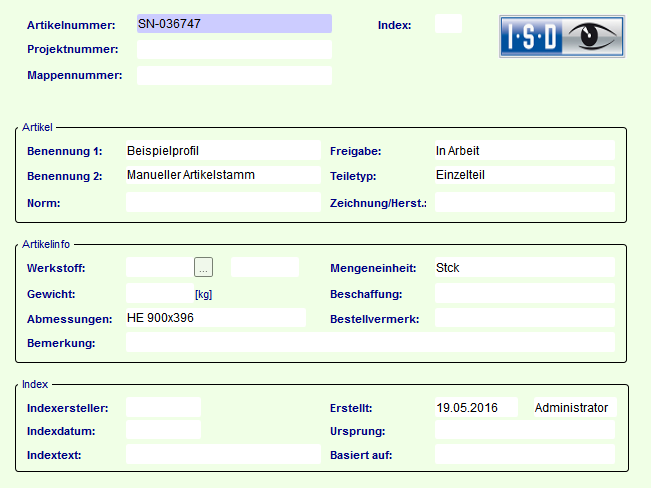651x488 pixels.
Task: Select the top Index field
Action: [448, 24]
